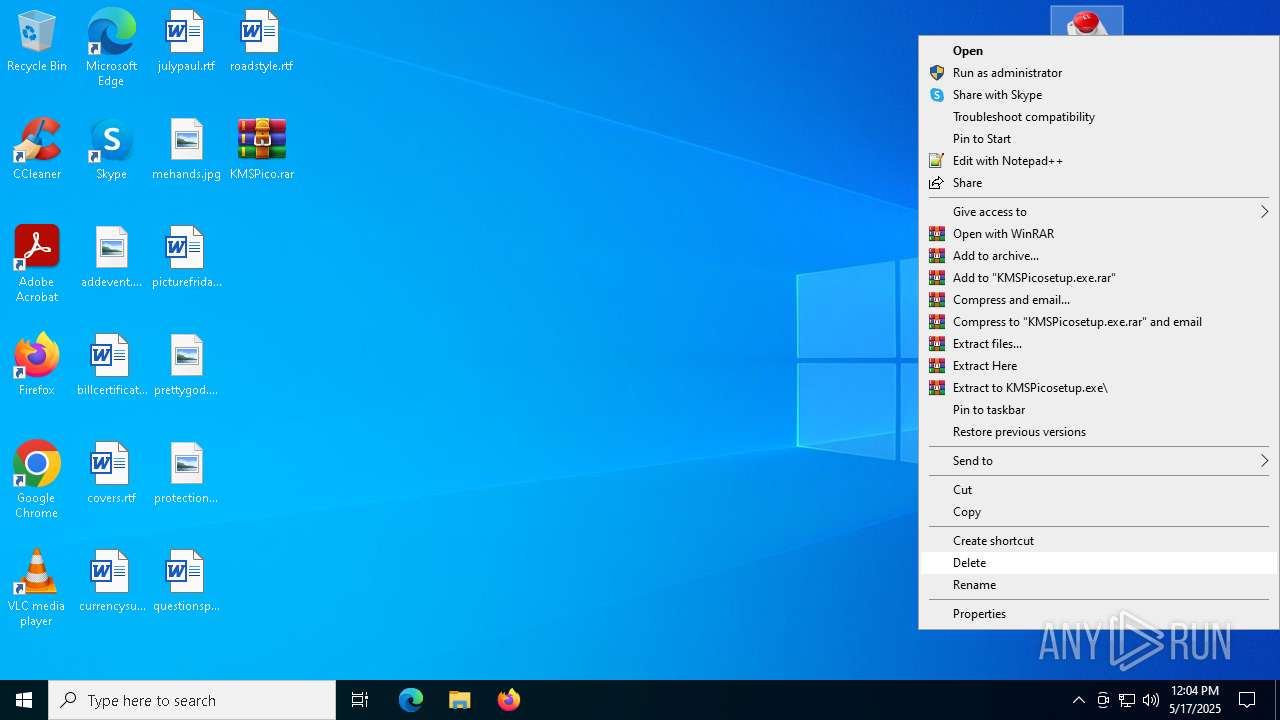The image size is (1280, 720).
Task: Open the notification center icon
Action: (1247, 700)
